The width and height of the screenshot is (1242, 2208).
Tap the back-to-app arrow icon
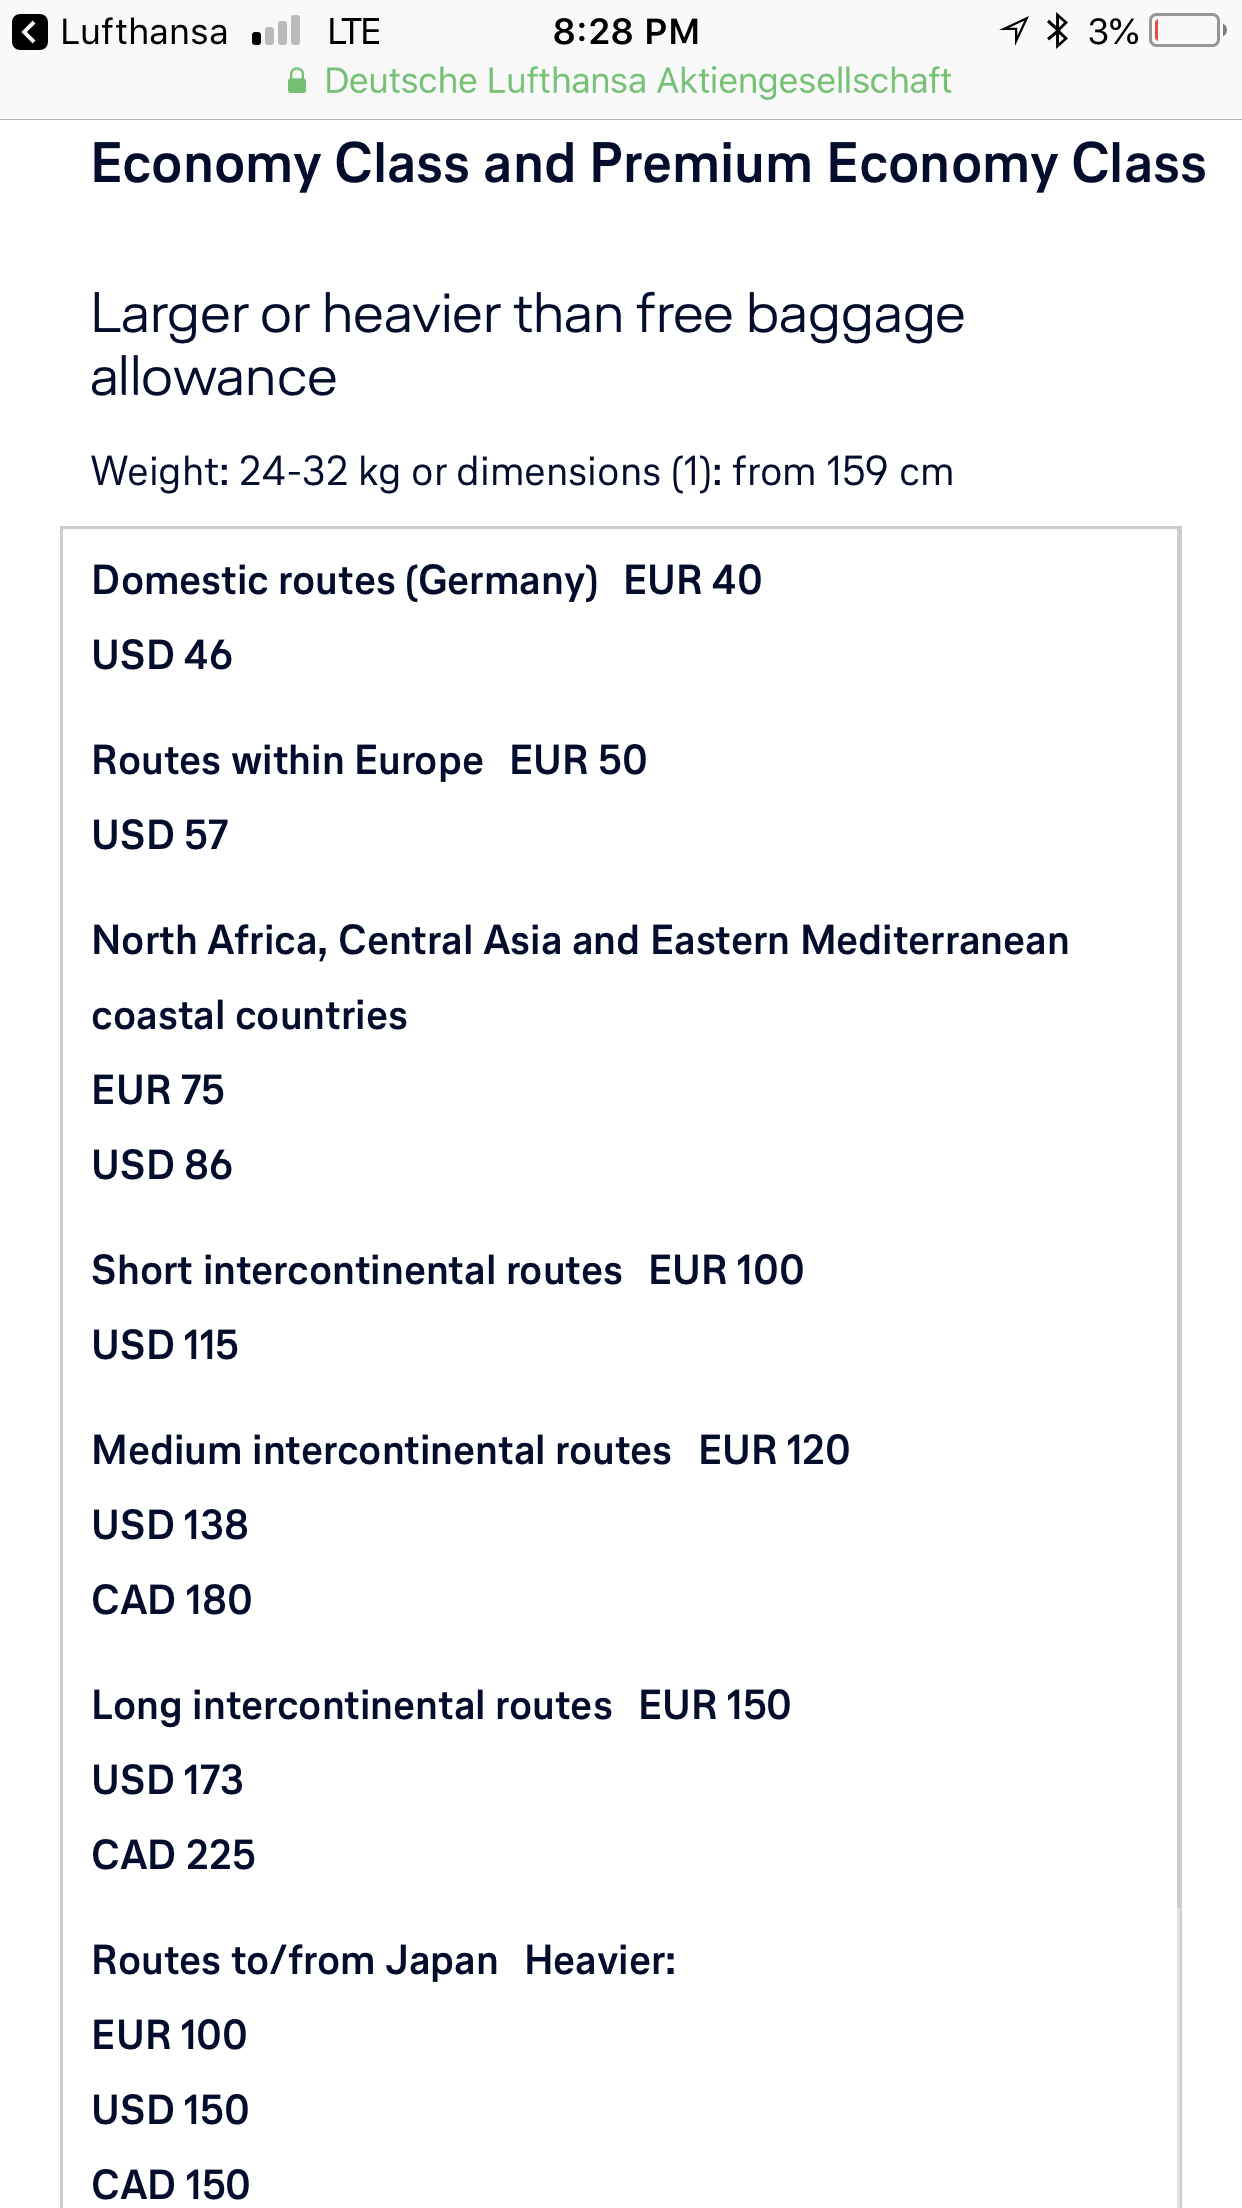30,32
